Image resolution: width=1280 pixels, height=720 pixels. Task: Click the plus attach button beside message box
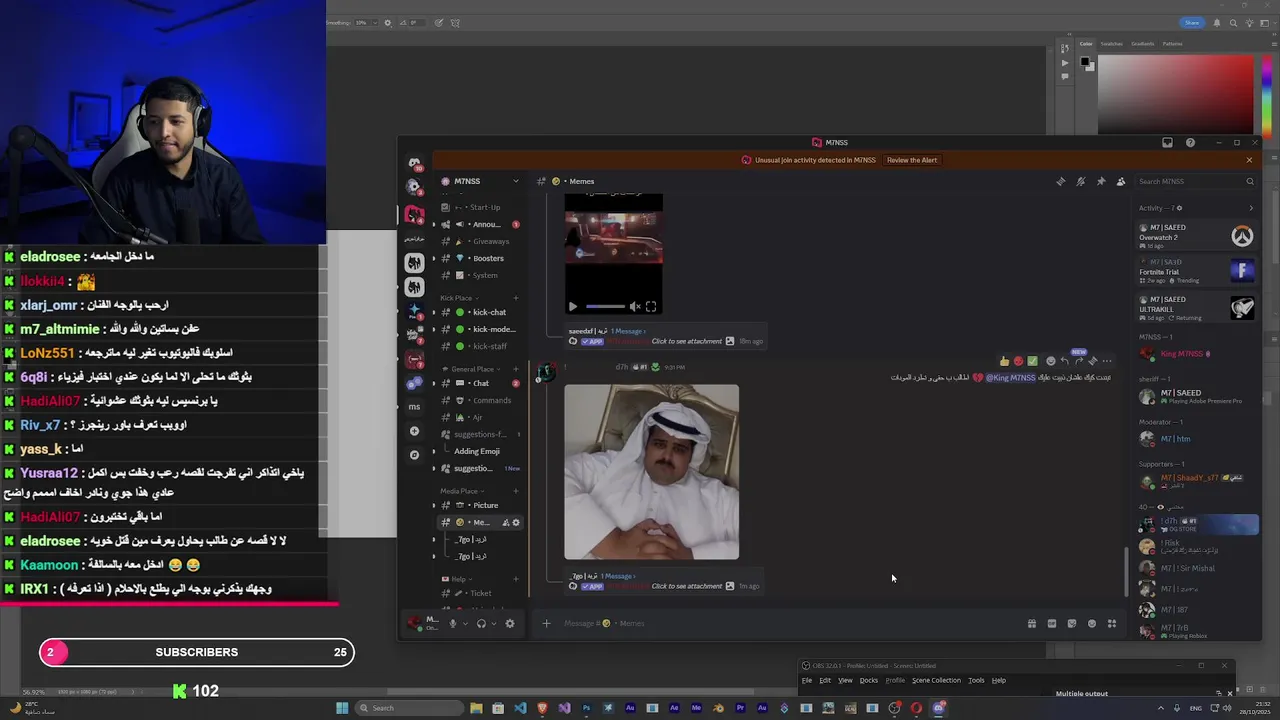pos(546,624)
